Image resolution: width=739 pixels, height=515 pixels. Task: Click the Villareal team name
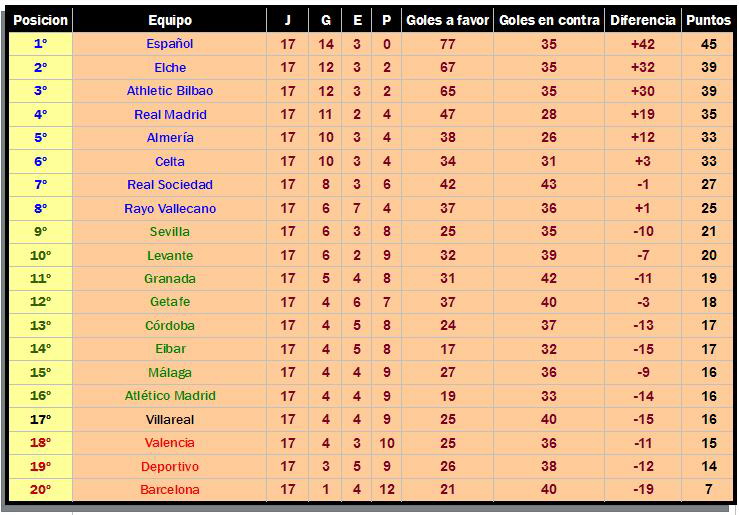pyautogui.click(x=170, y=419)
